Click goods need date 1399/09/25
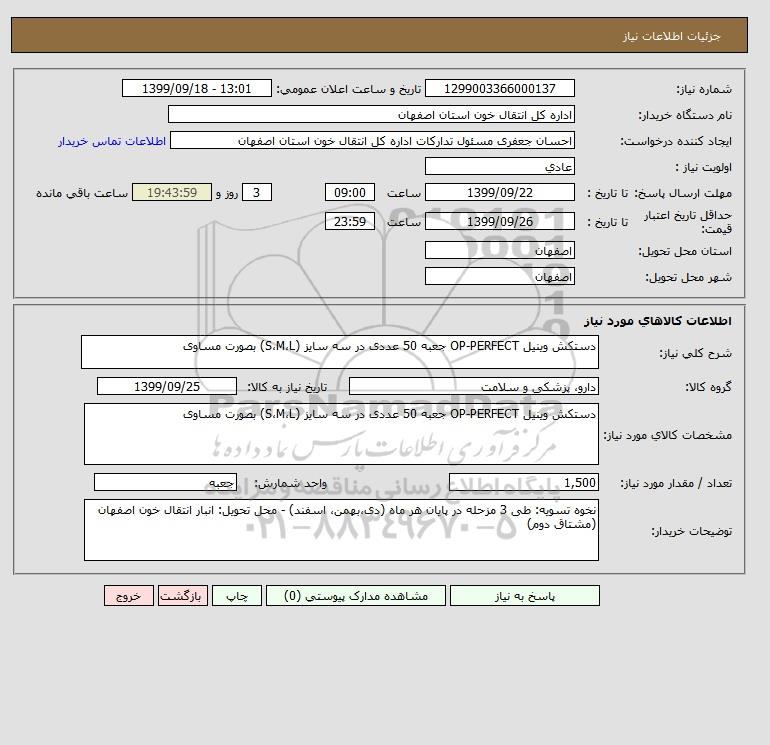This screenshot has height=745, width=770. (x=167, y=386)
